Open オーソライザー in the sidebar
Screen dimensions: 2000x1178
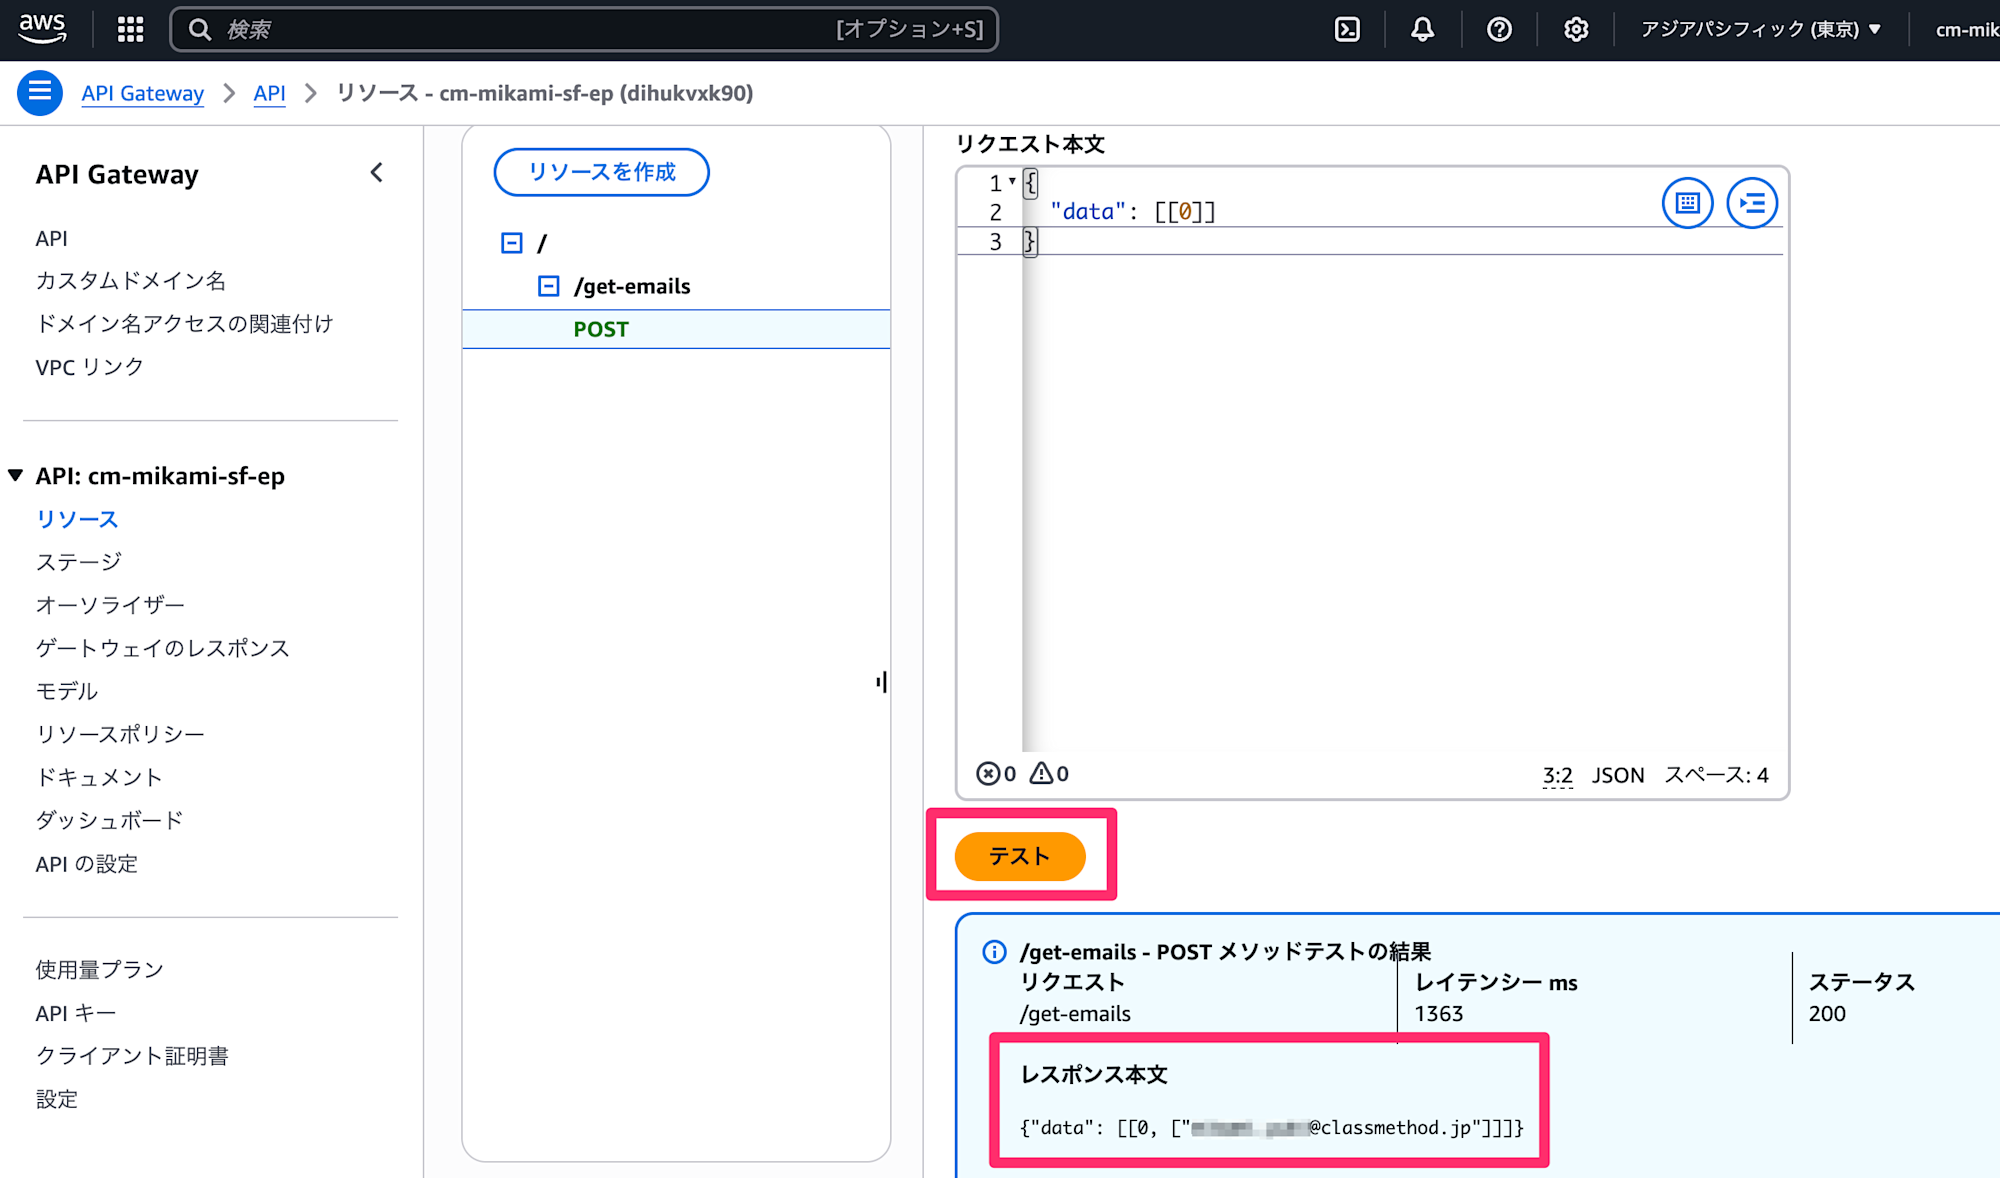coord(110,605)
